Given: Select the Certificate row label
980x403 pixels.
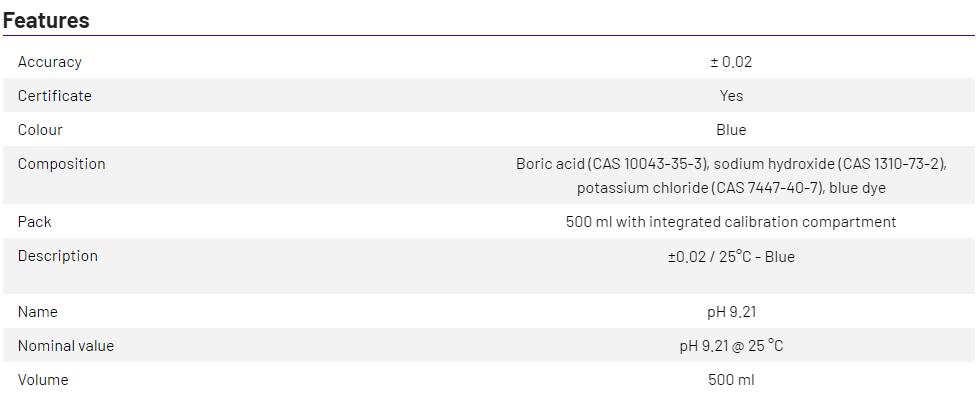Looking at the screenshot, I should (55, 96).
